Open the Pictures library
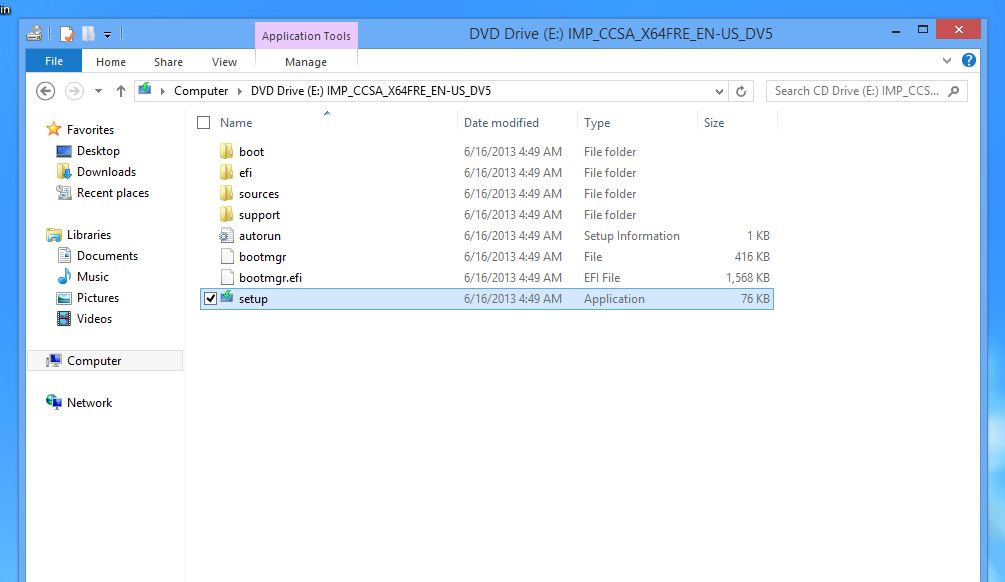 [x=97, y=298]
